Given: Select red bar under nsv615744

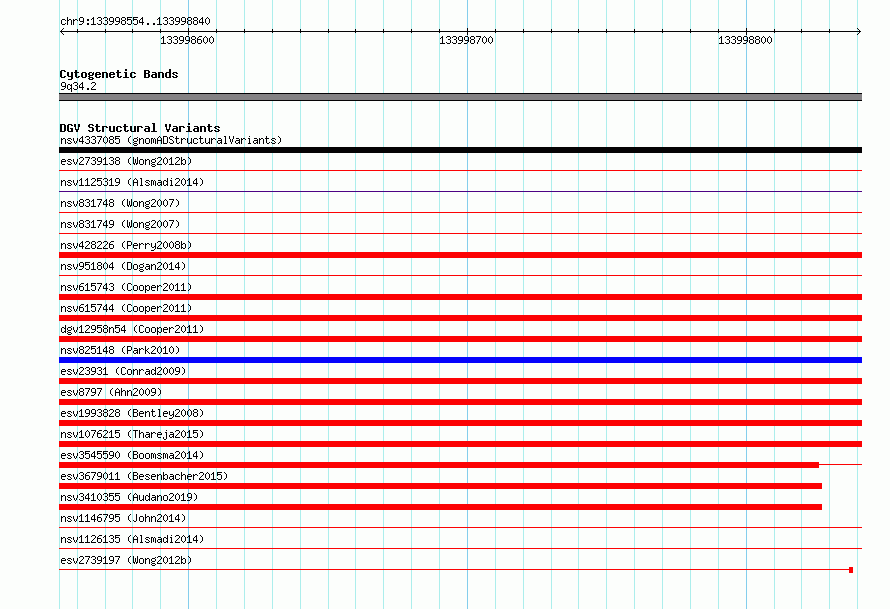Looking at the screenshot, I should click(x=460, y=318).
